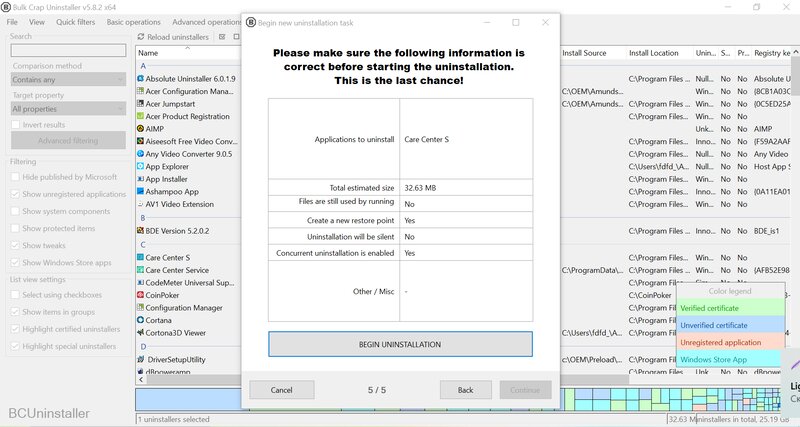Toggle Show Windows Store apps checkbox
800x427 pixels.
pyautogui.click(x=15, y=263)
